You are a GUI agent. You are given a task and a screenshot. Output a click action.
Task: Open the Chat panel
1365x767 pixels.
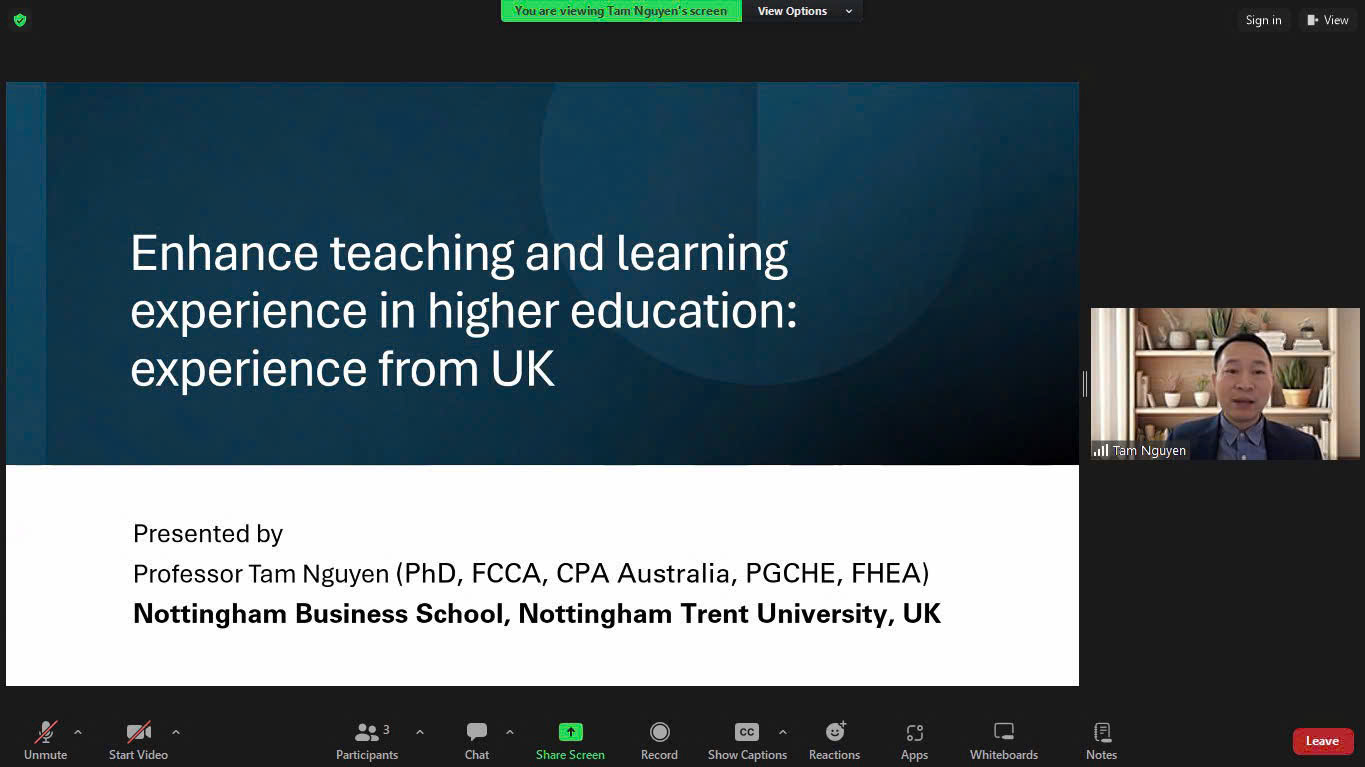pos(477,741)
